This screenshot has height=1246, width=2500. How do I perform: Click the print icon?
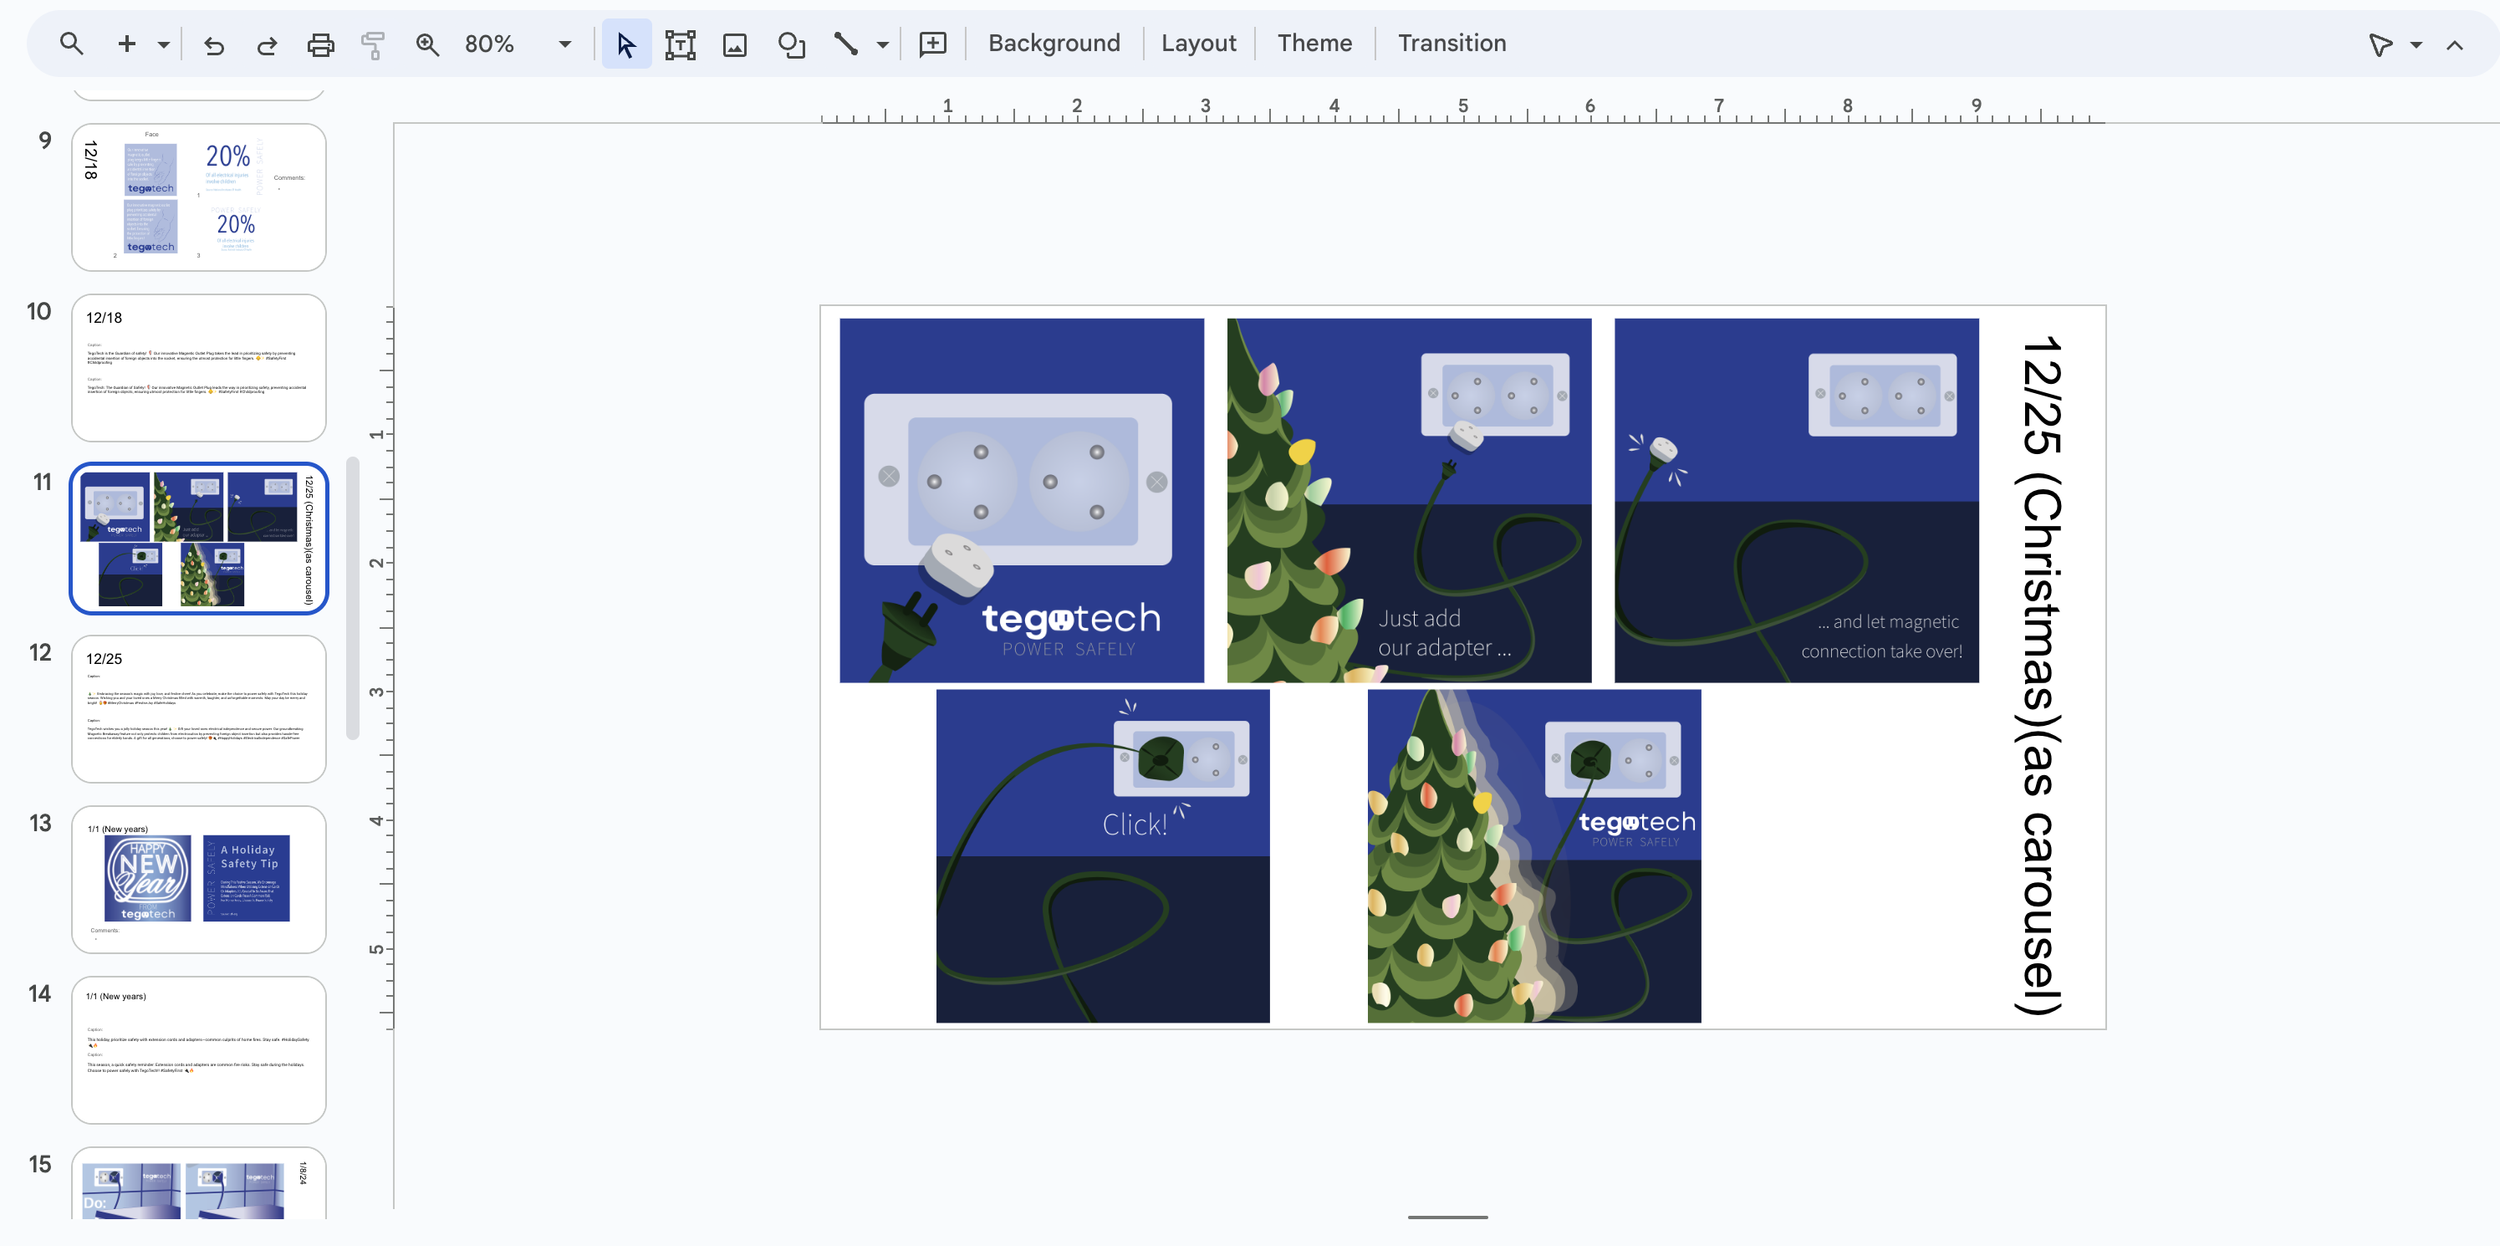coord(320,44)
